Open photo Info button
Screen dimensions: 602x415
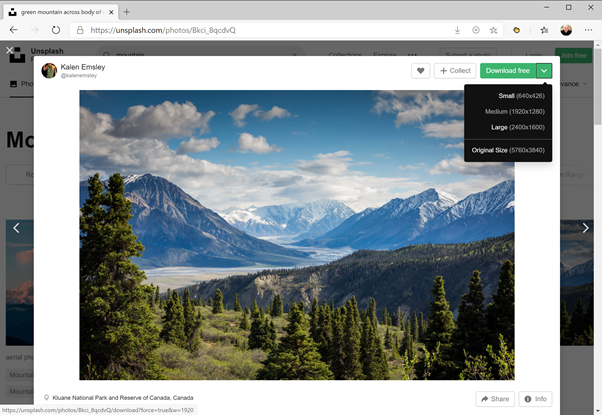pos(536,399)
